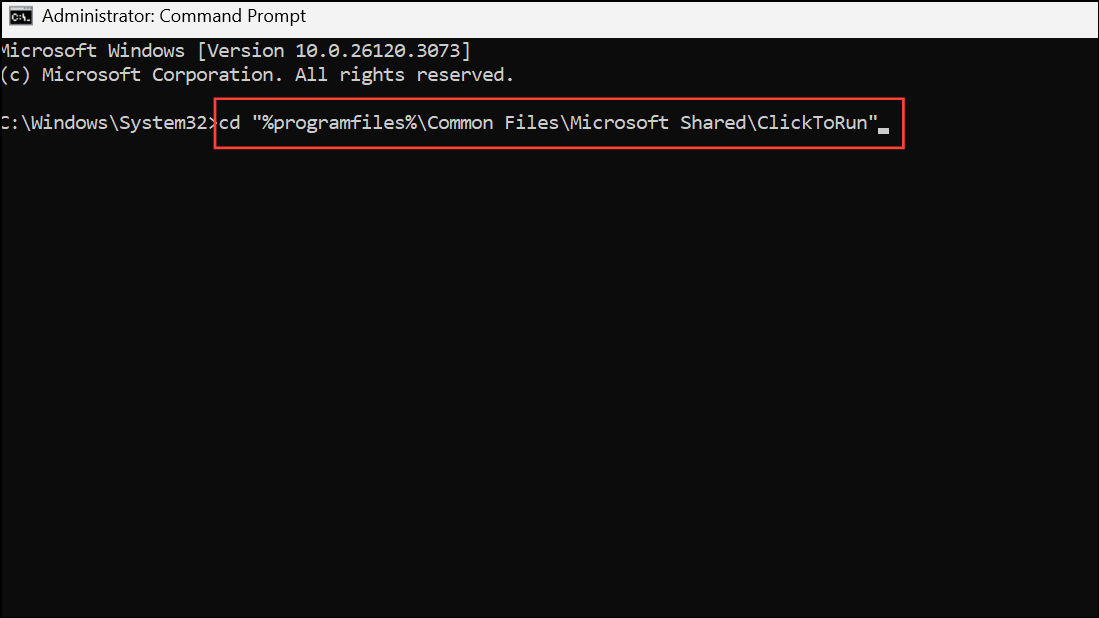The width and height of the screenshot is (1099, 618).
Task: Click the word 'Shared' in the command
Action: click(713, 123)
